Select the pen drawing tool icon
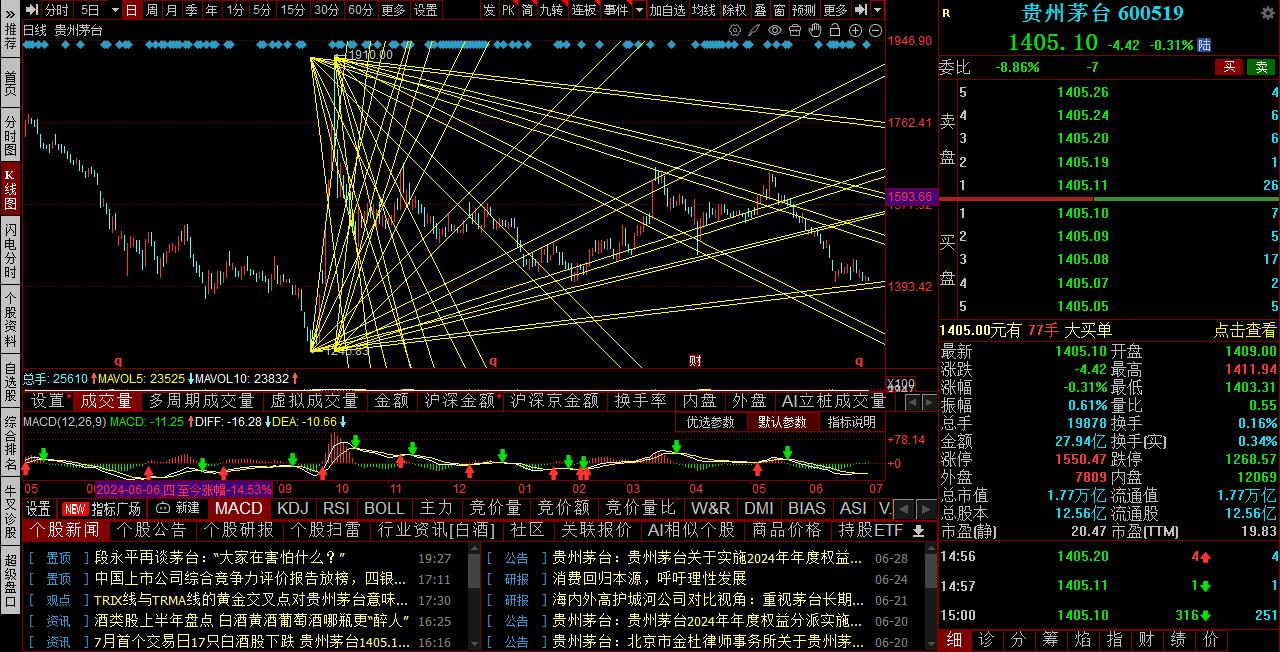 point(754,30)
